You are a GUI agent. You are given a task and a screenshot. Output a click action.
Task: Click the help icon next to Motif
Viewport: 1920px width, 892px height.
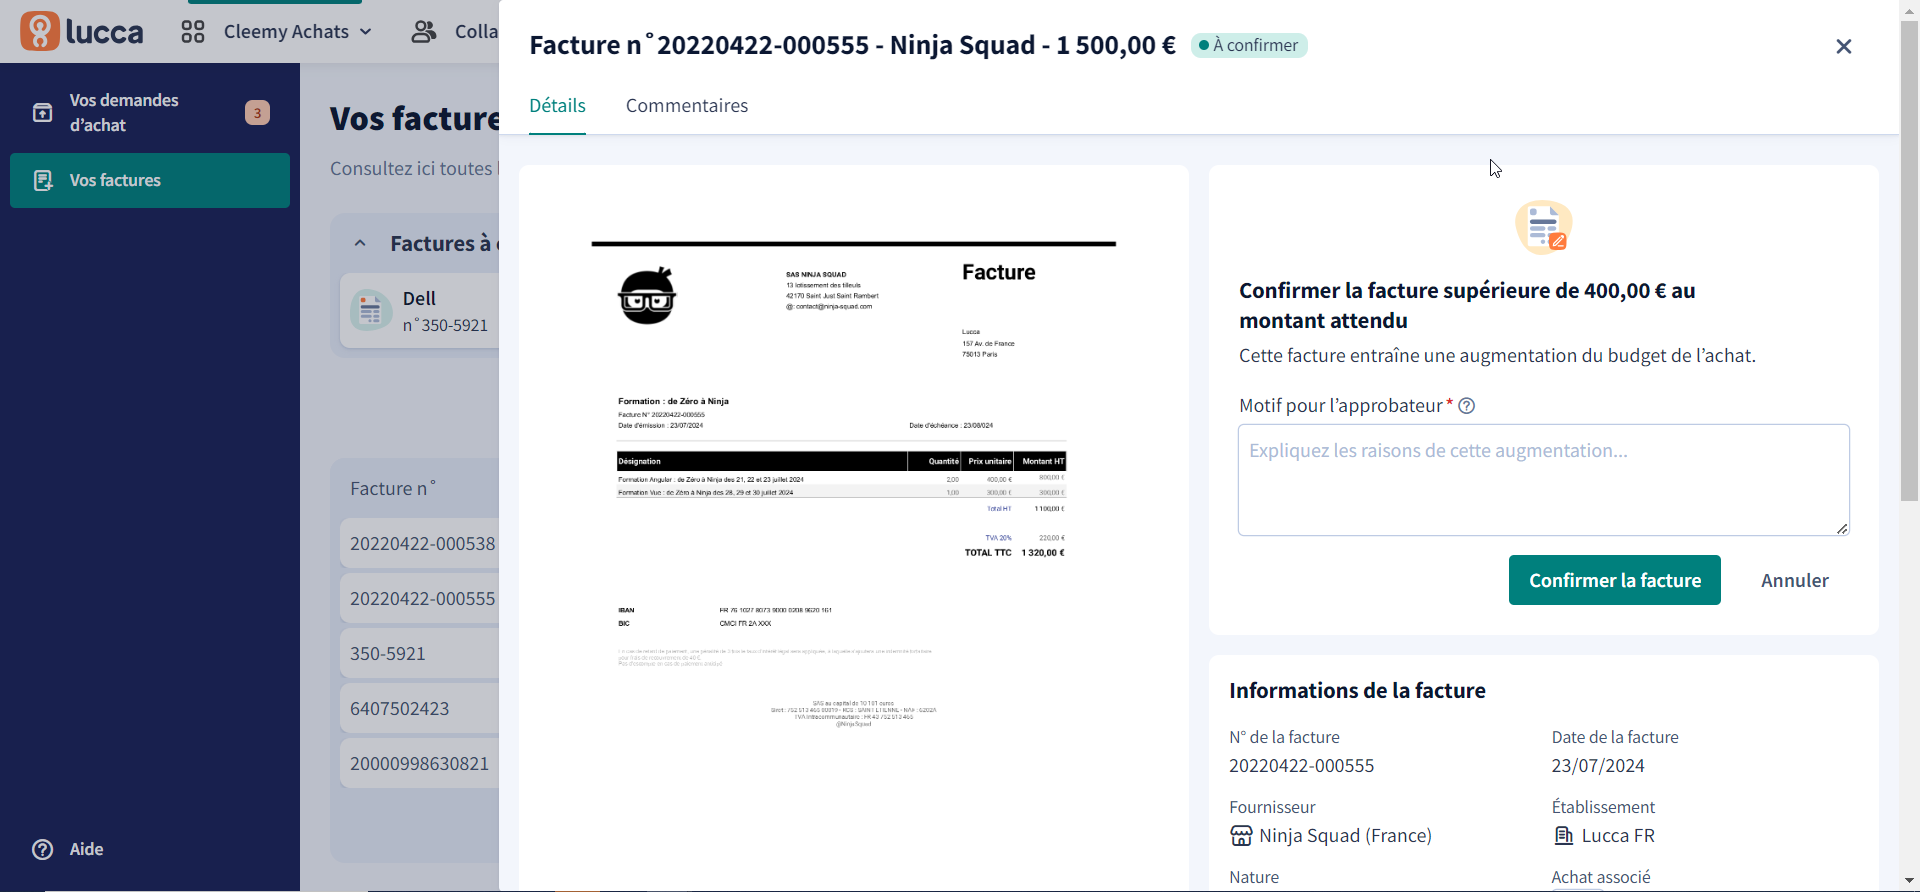pos(1467,406)
